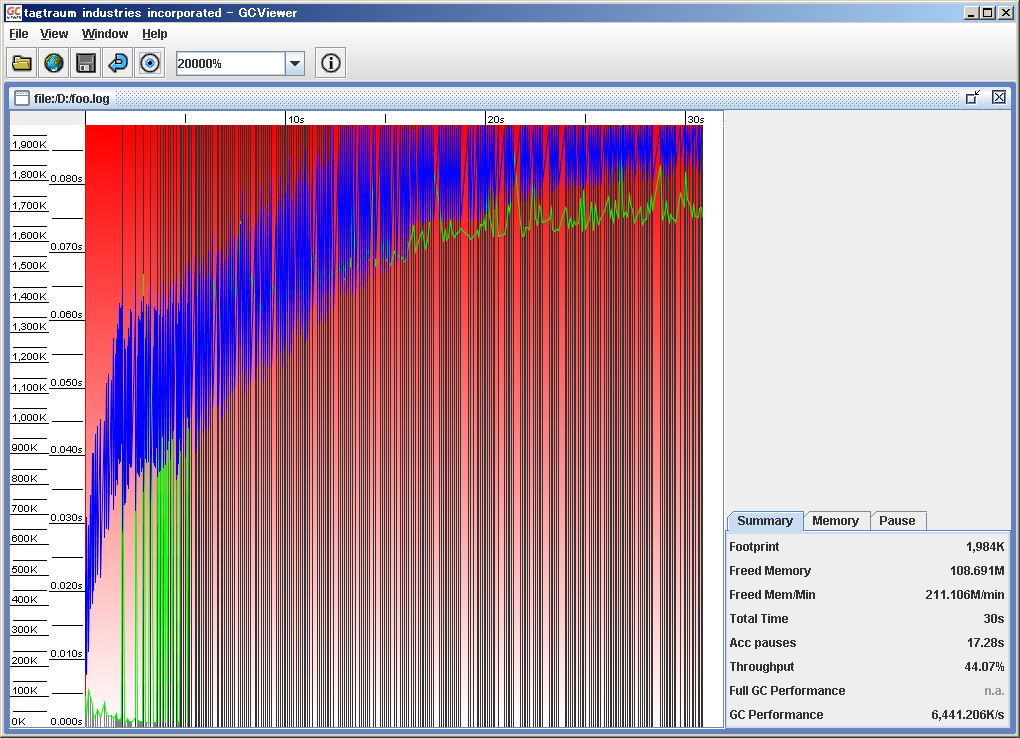Click the 10s marker on the time ruler

pyautogui.click(x=296, y=119)
